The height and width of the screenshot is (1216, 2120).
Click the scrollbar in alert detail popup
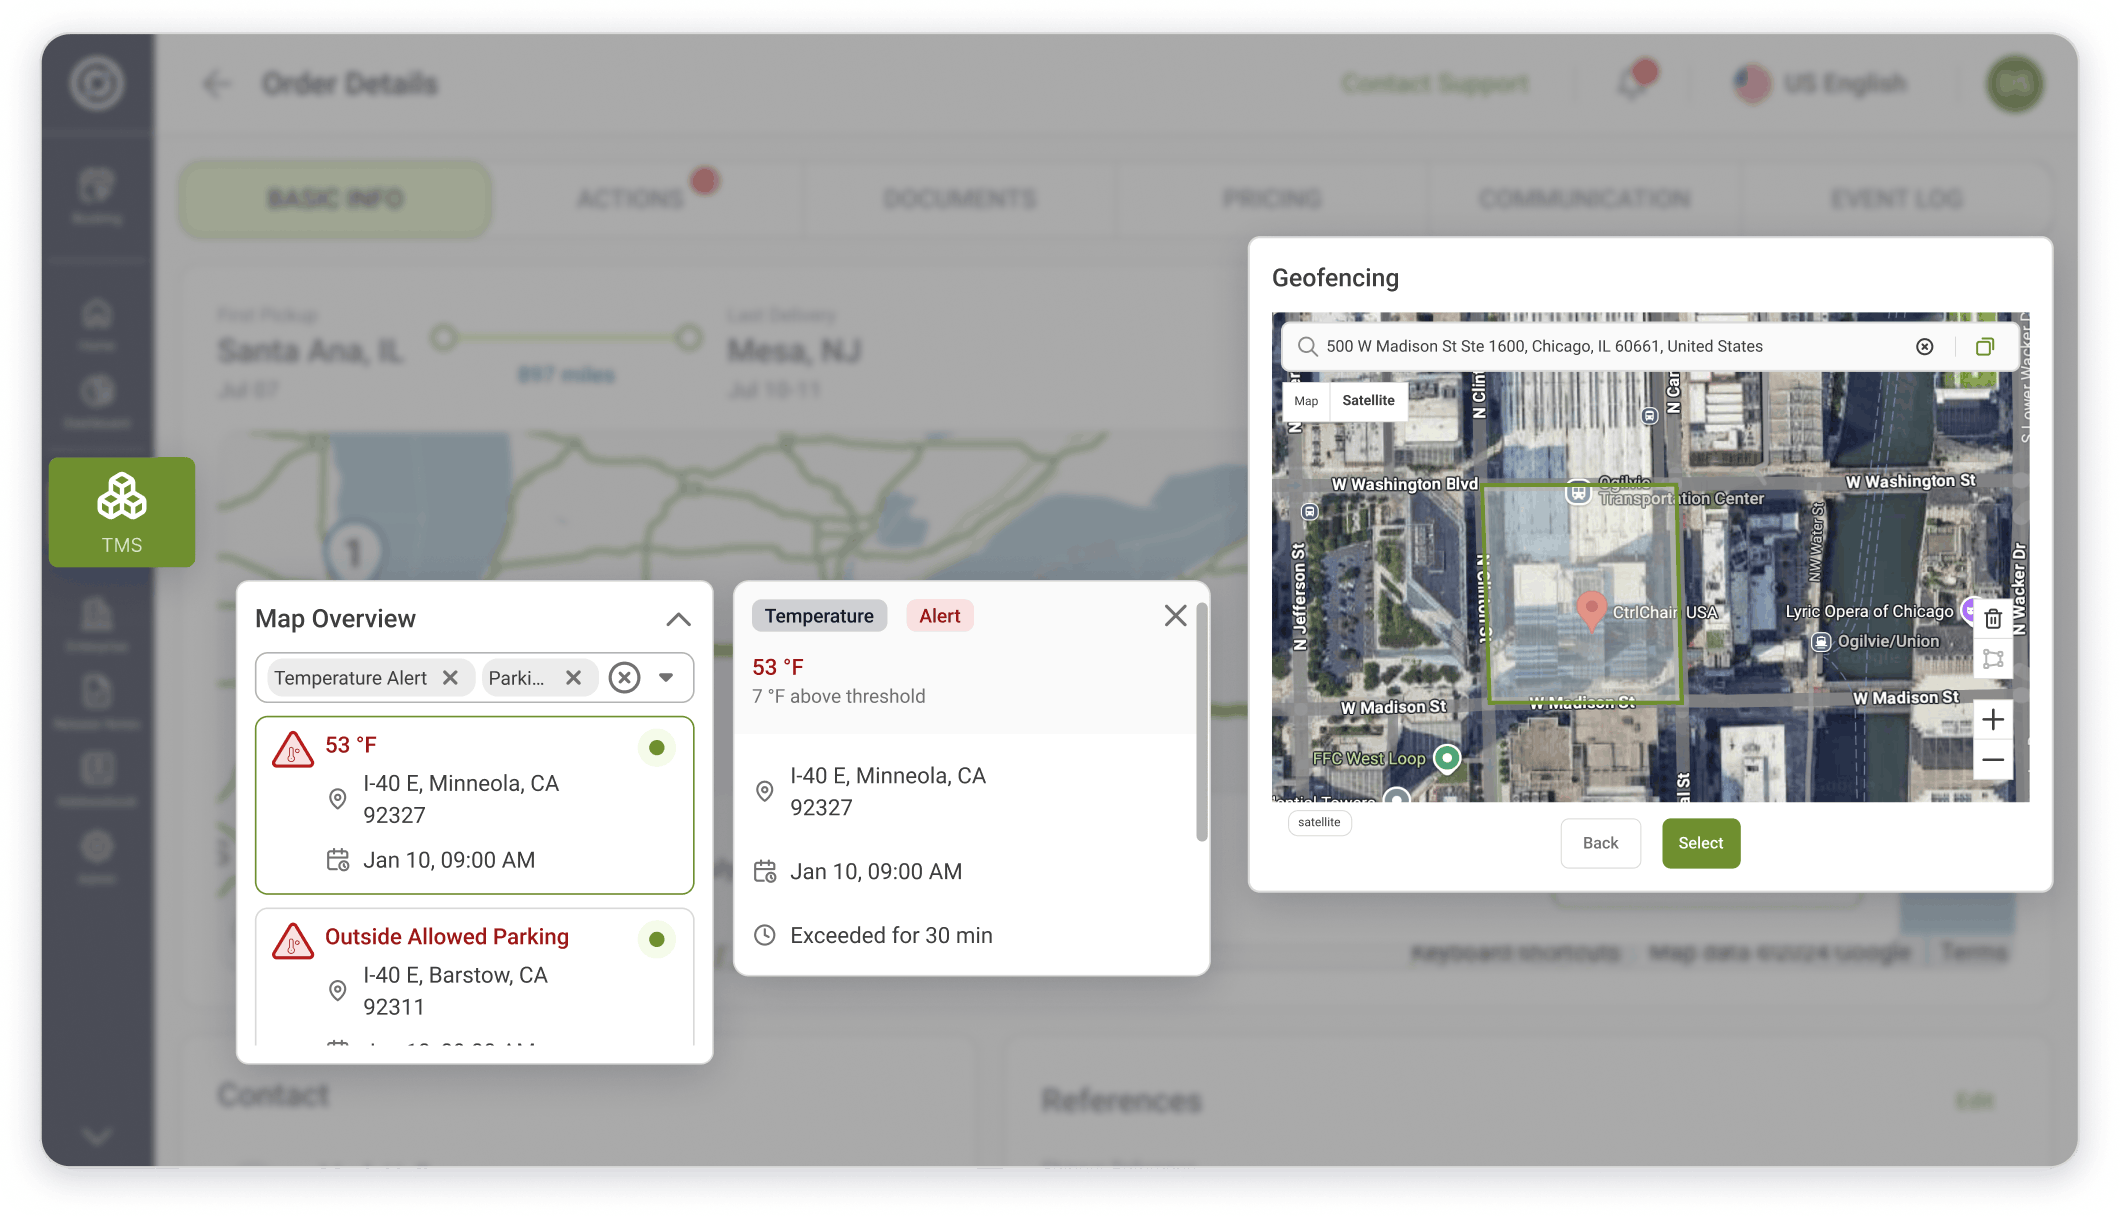coord(1202,720)
